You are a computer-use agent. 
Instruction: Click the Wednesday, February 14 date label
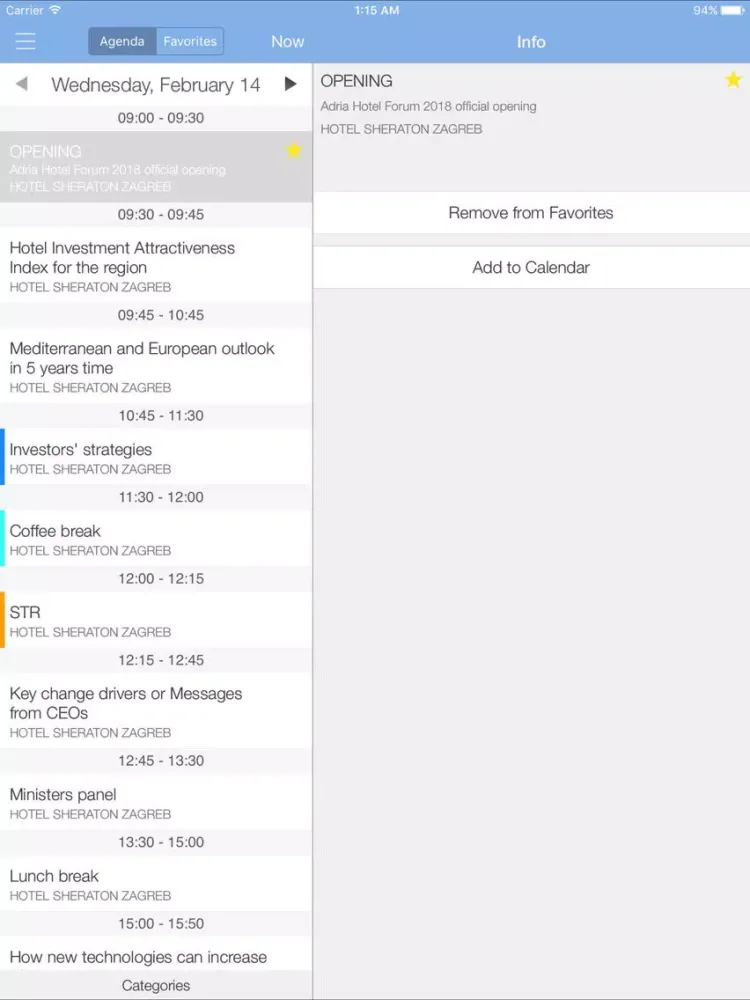pos(156,85)
